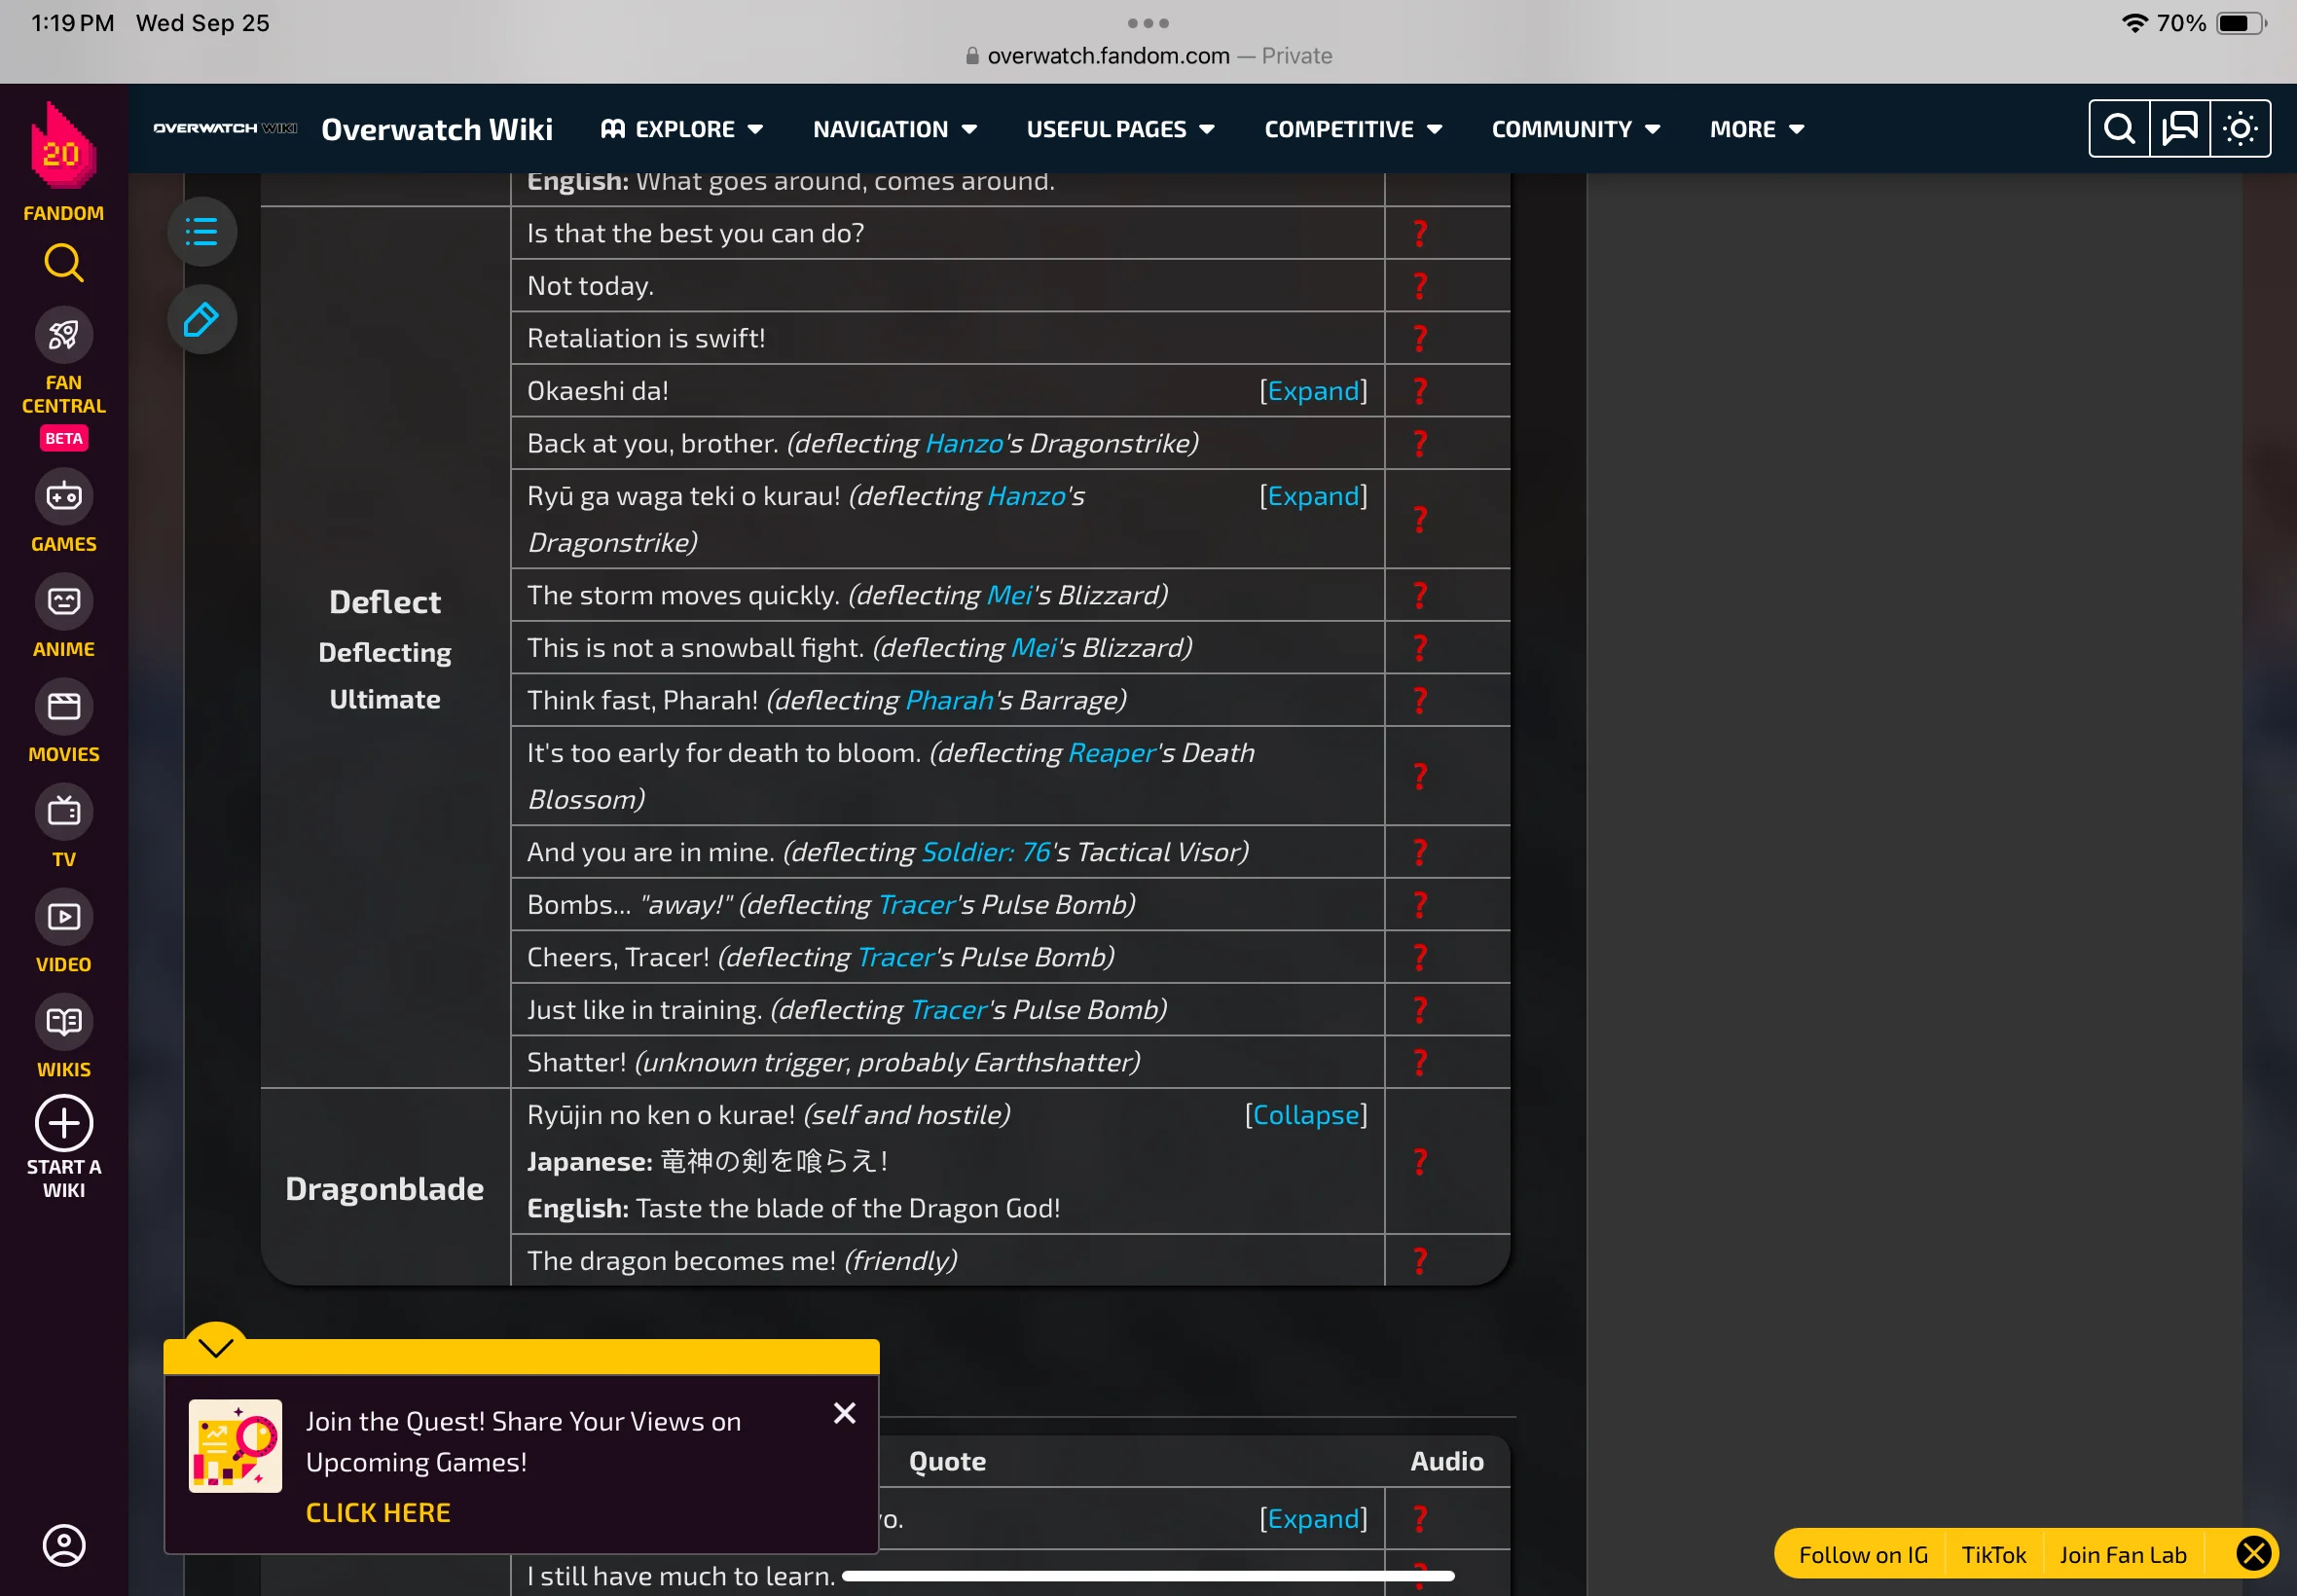This screenshot has width=2297, height=1596.
Task: Click the horizontal scroll bar near the bottom
Action: 1148,1576
